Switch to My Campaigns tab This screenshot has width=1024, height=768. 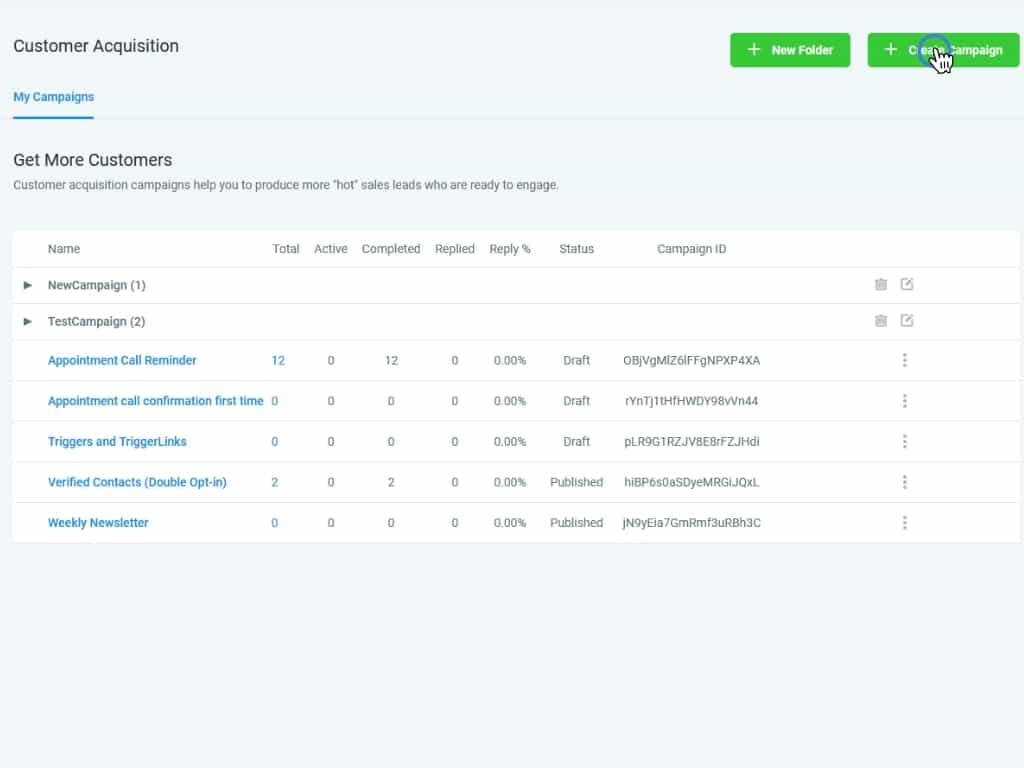[53, 97]
